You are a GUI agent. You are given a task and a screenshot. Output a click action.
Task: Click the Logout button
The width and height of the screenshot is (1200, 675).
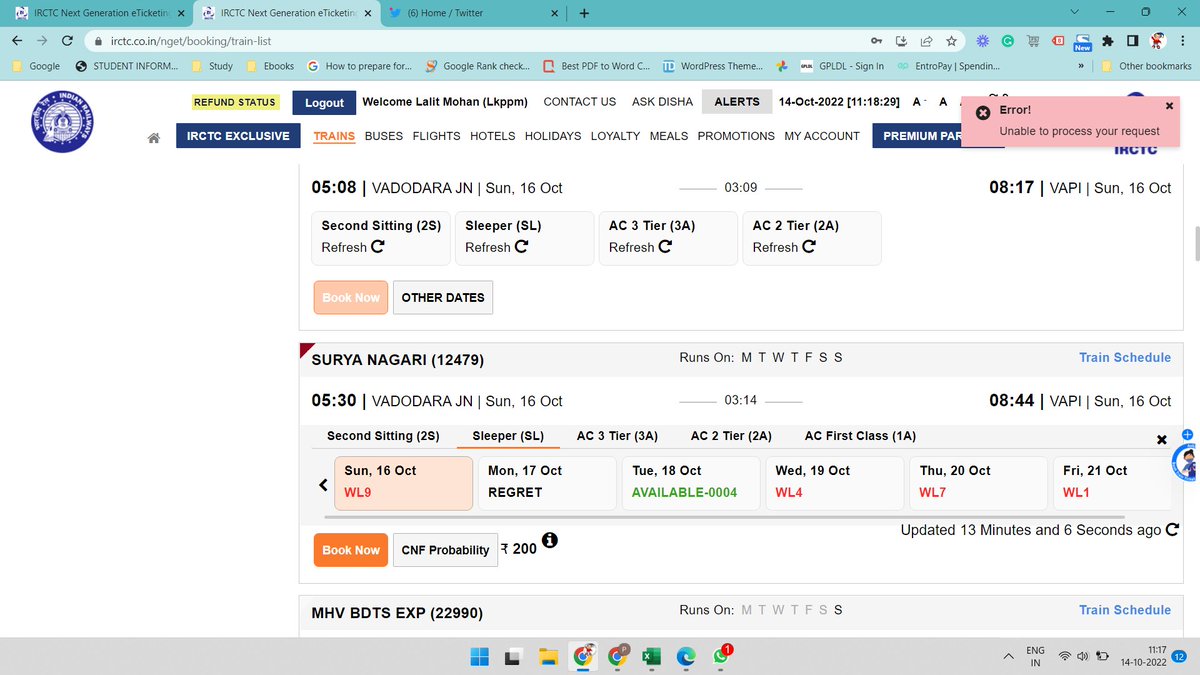point(324,102)
